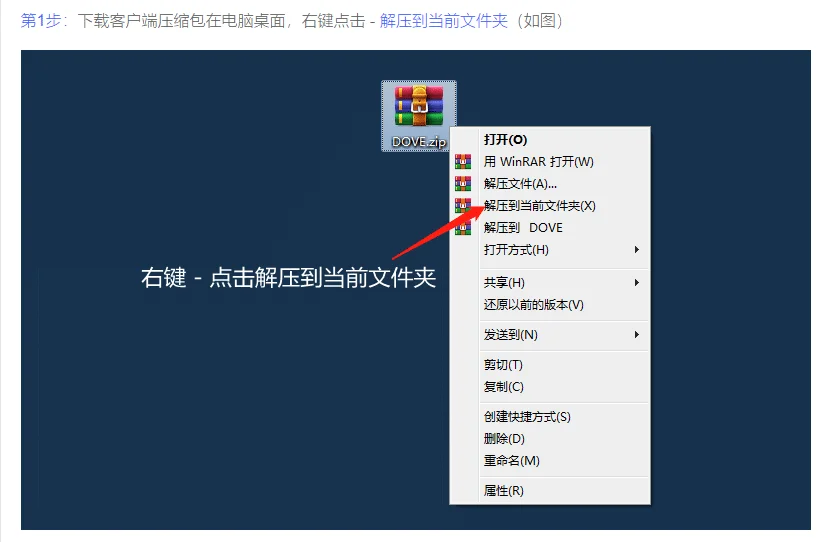Click the WinRAR icon beside 解压到 DOVE
Screen dimensions: 837x542
[x=462, y=228]
